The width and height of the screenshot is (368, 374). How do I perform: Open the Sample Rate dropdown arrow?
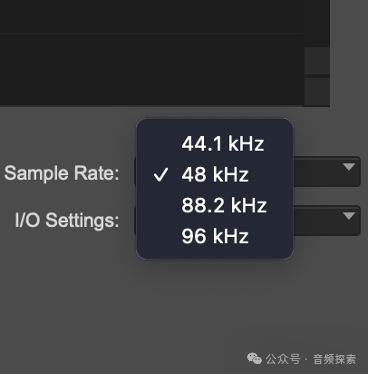(x=349, y=167)
